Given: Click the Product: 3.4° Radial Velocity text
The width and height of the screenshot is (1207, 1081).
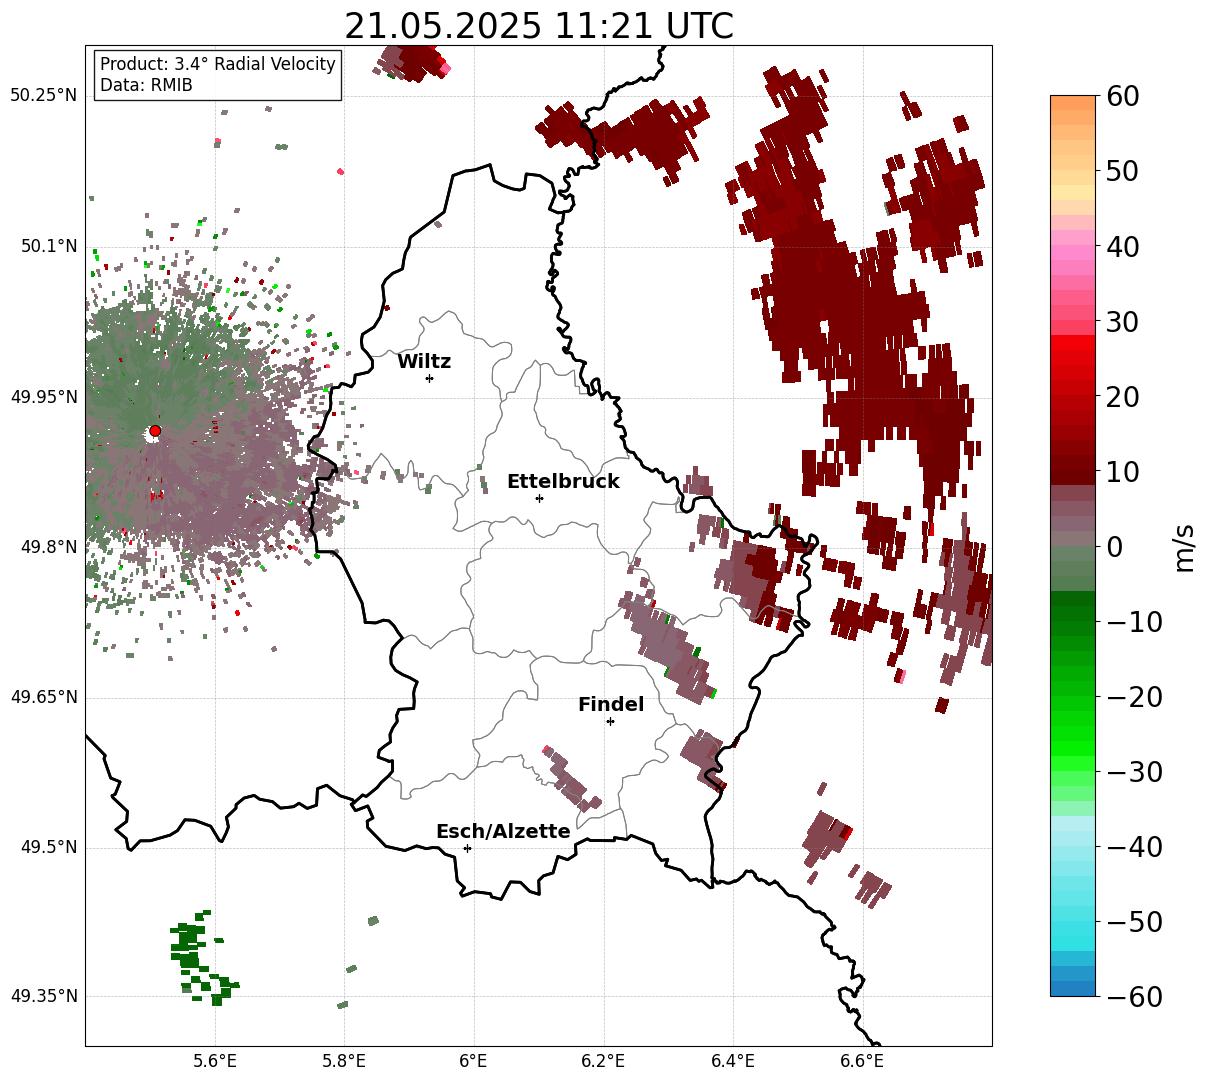Looking at the screenshot, I should (x=218, y=64).
